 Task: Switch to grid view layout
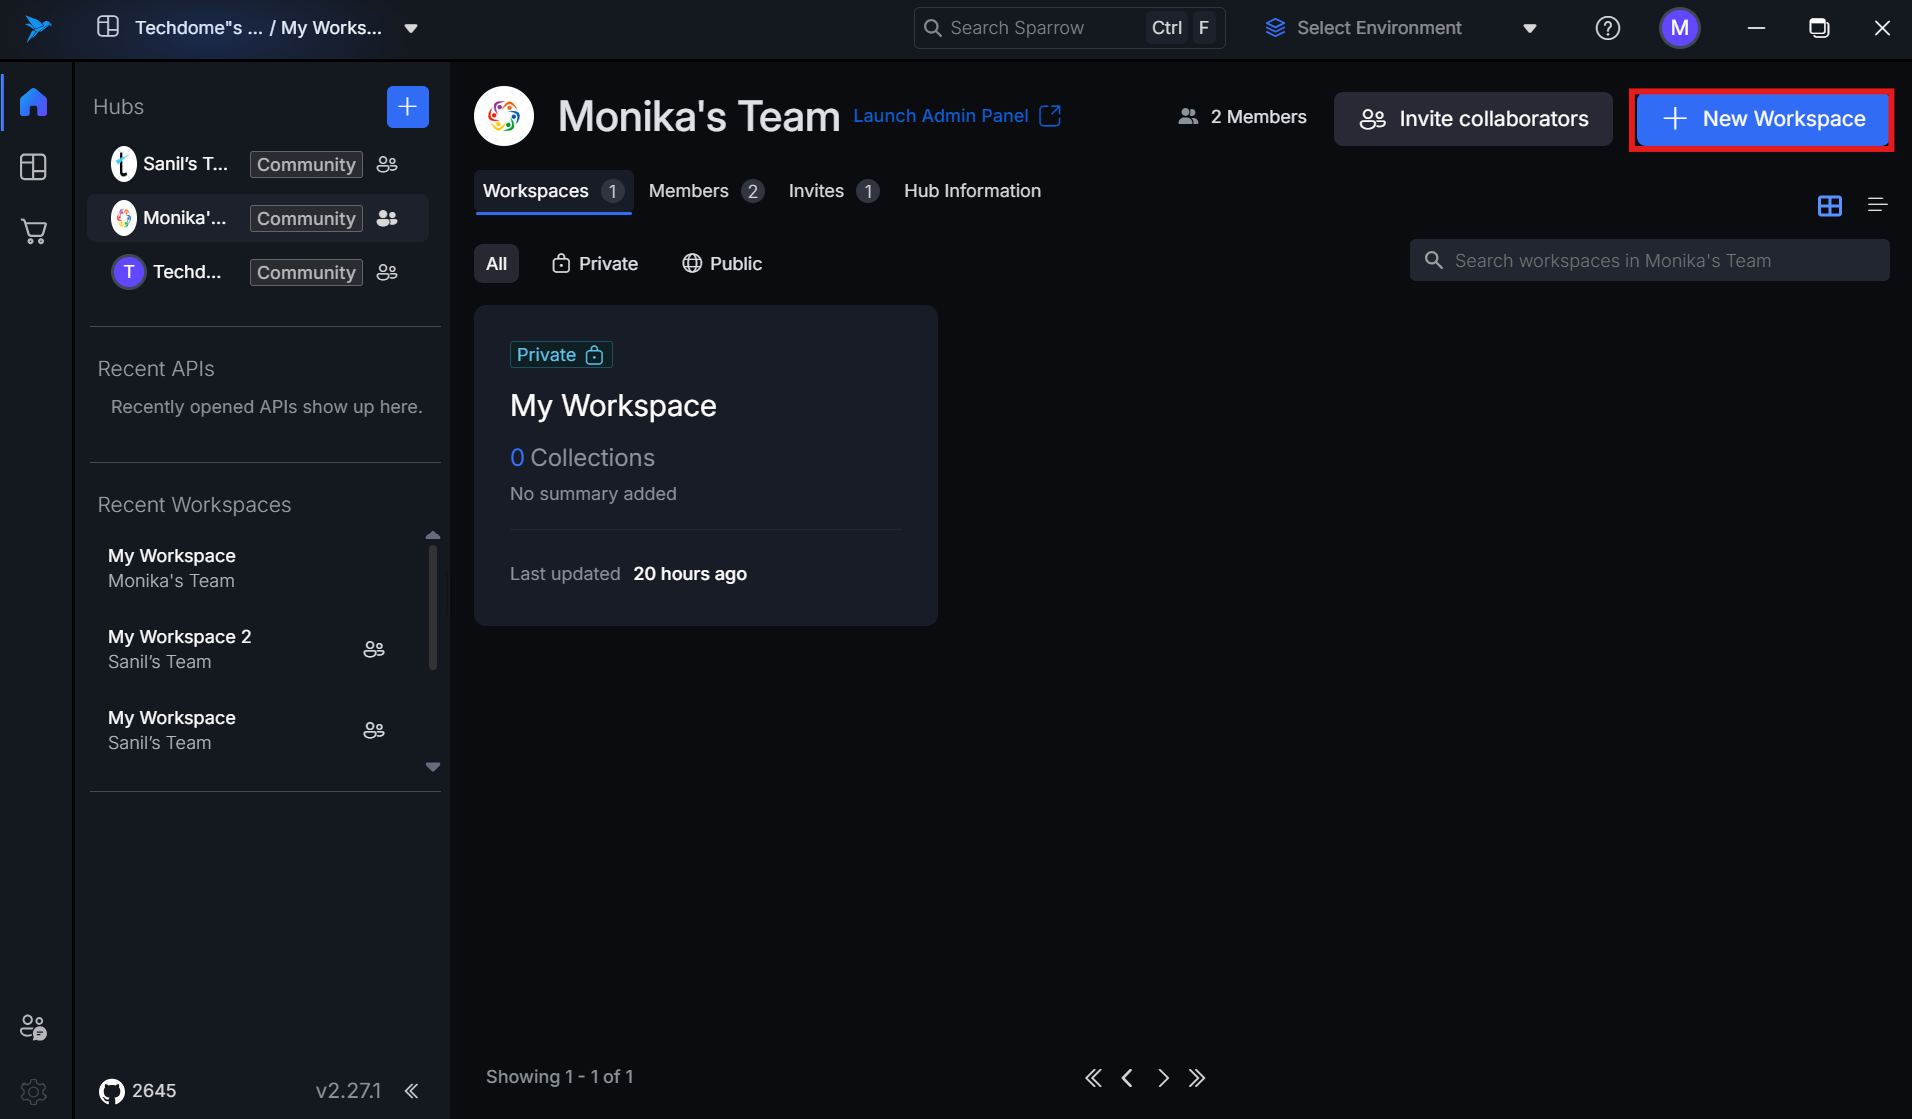[x=1830, y=206]
